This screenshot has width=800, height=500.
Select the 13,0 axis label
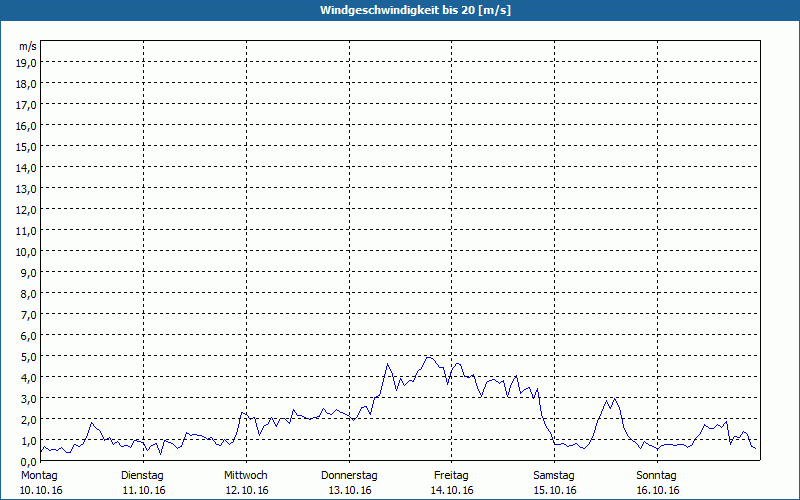(x=26, y=189)
